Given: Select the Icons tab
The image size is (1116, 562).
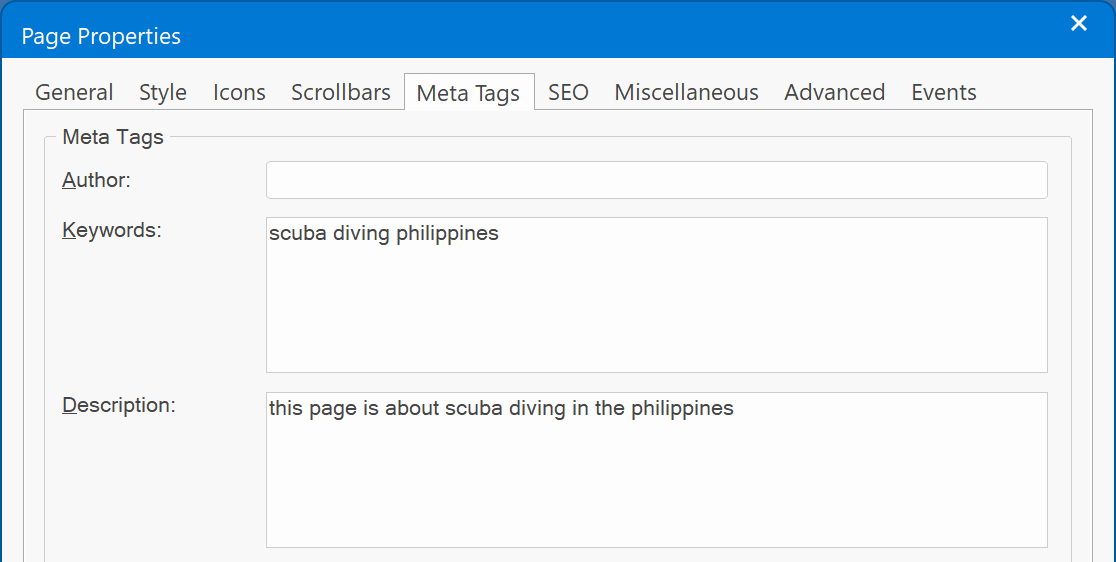Looking at the screenshot, I should coord(239,93).
